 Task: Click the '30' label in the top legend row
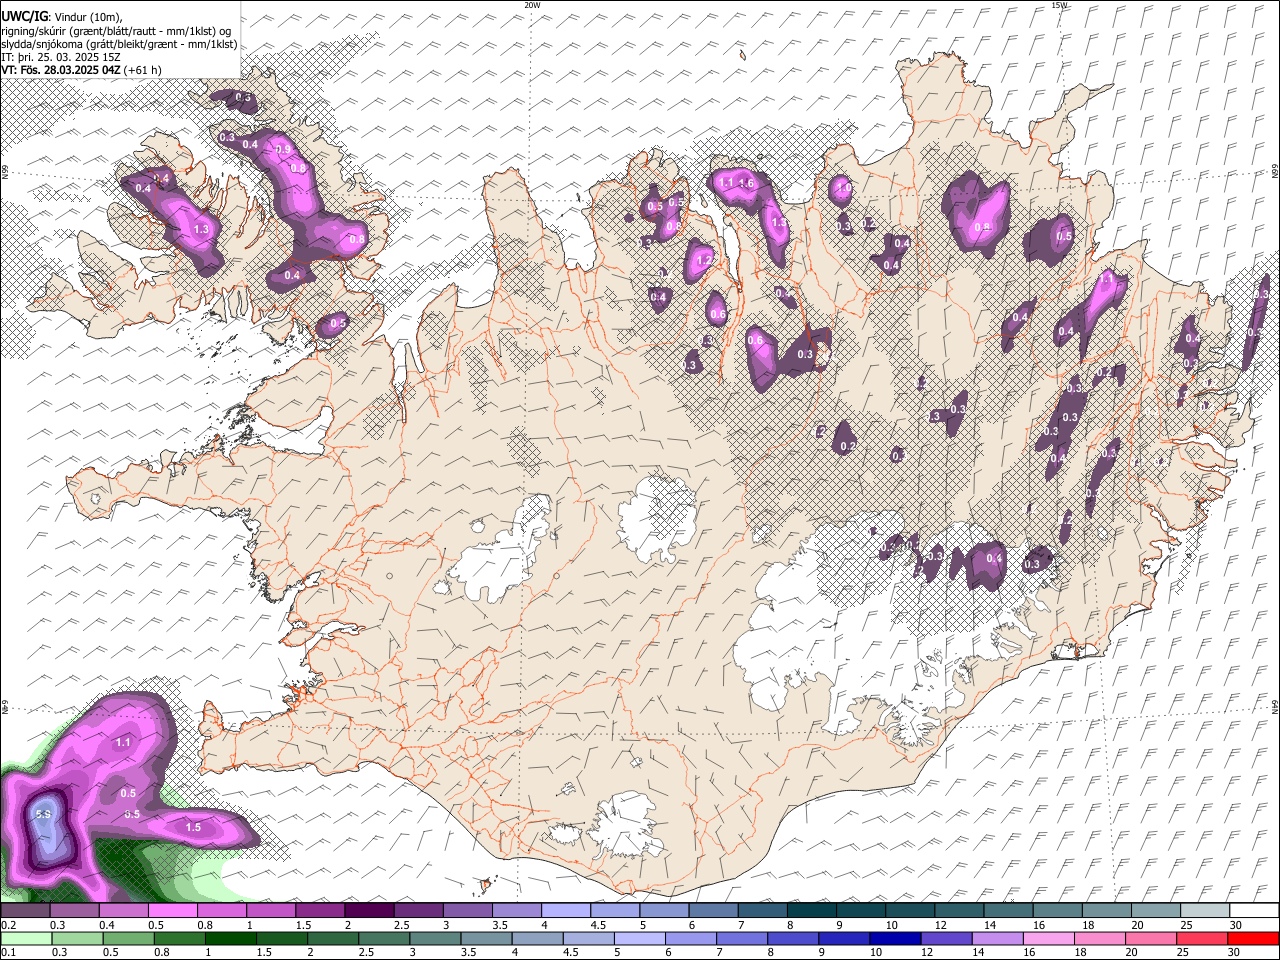click(1236, 925)
